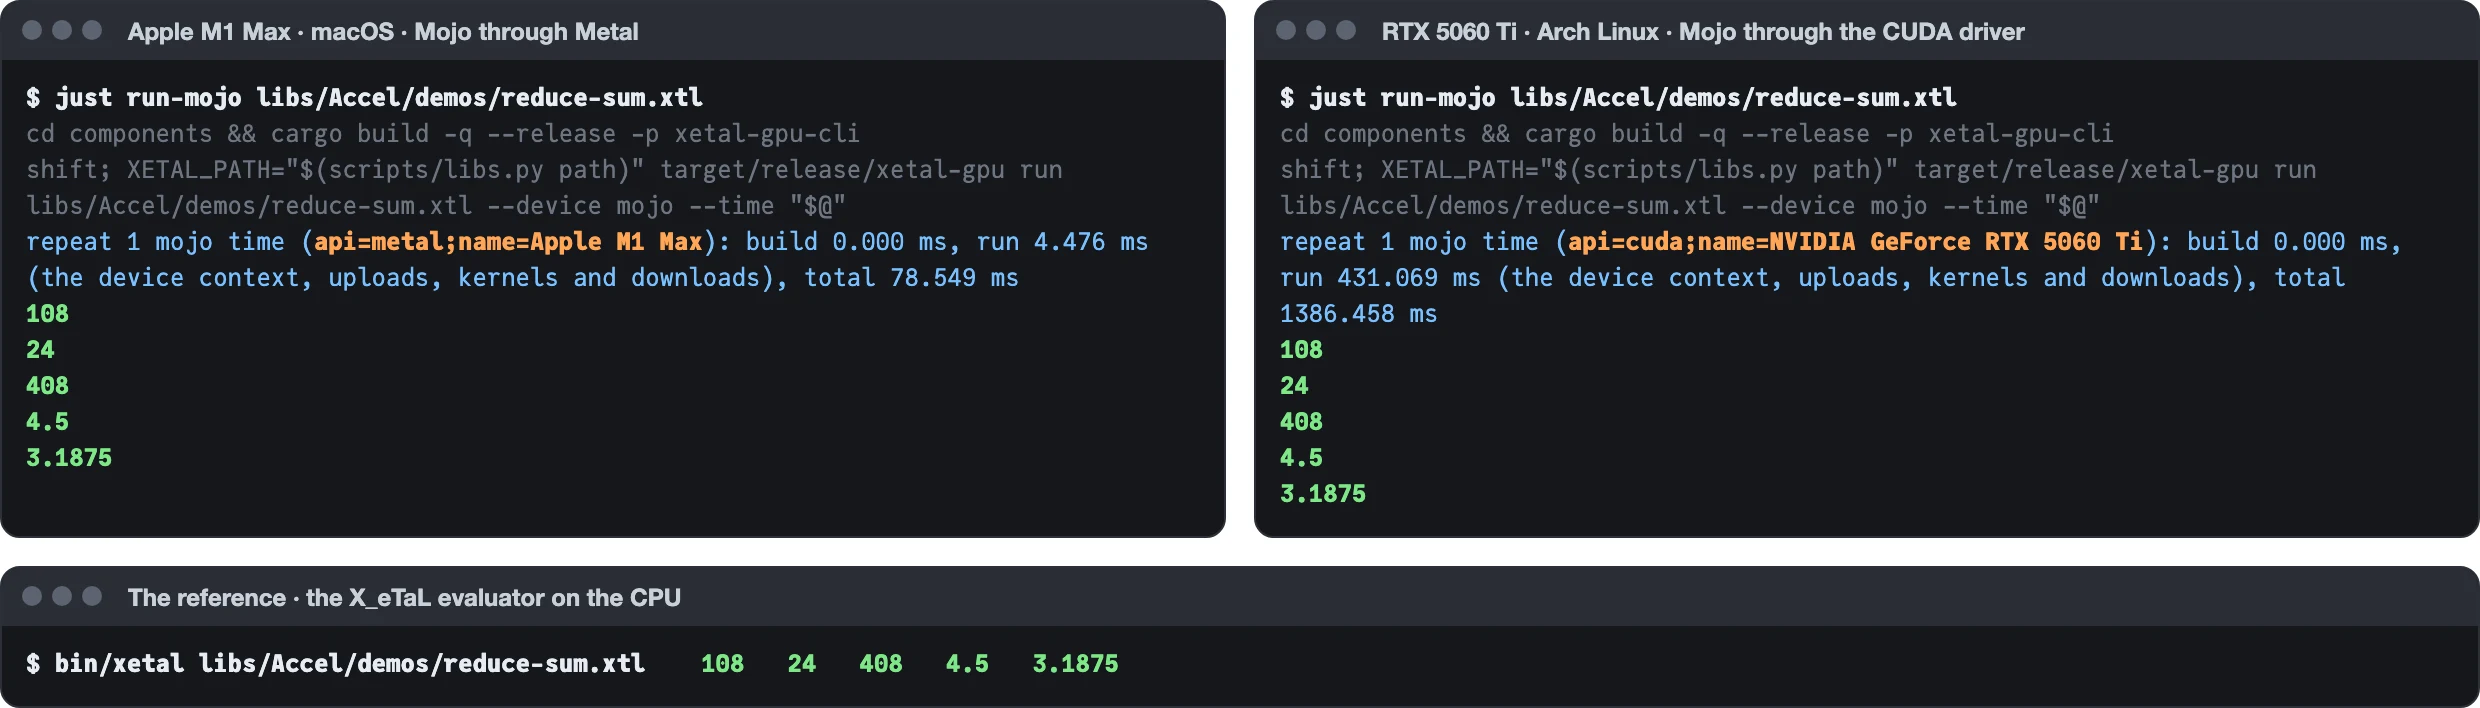
Task: Click the --device mojo --time line in Metal window
Action: point(436,206)
